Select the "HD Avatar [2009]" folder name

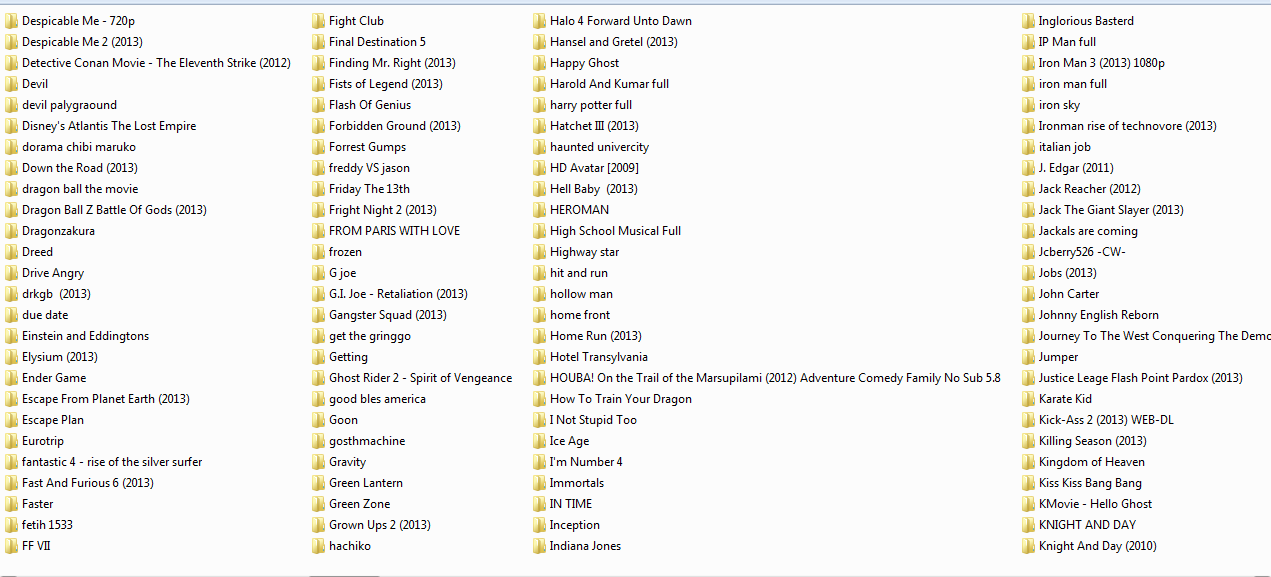[594, 168]
